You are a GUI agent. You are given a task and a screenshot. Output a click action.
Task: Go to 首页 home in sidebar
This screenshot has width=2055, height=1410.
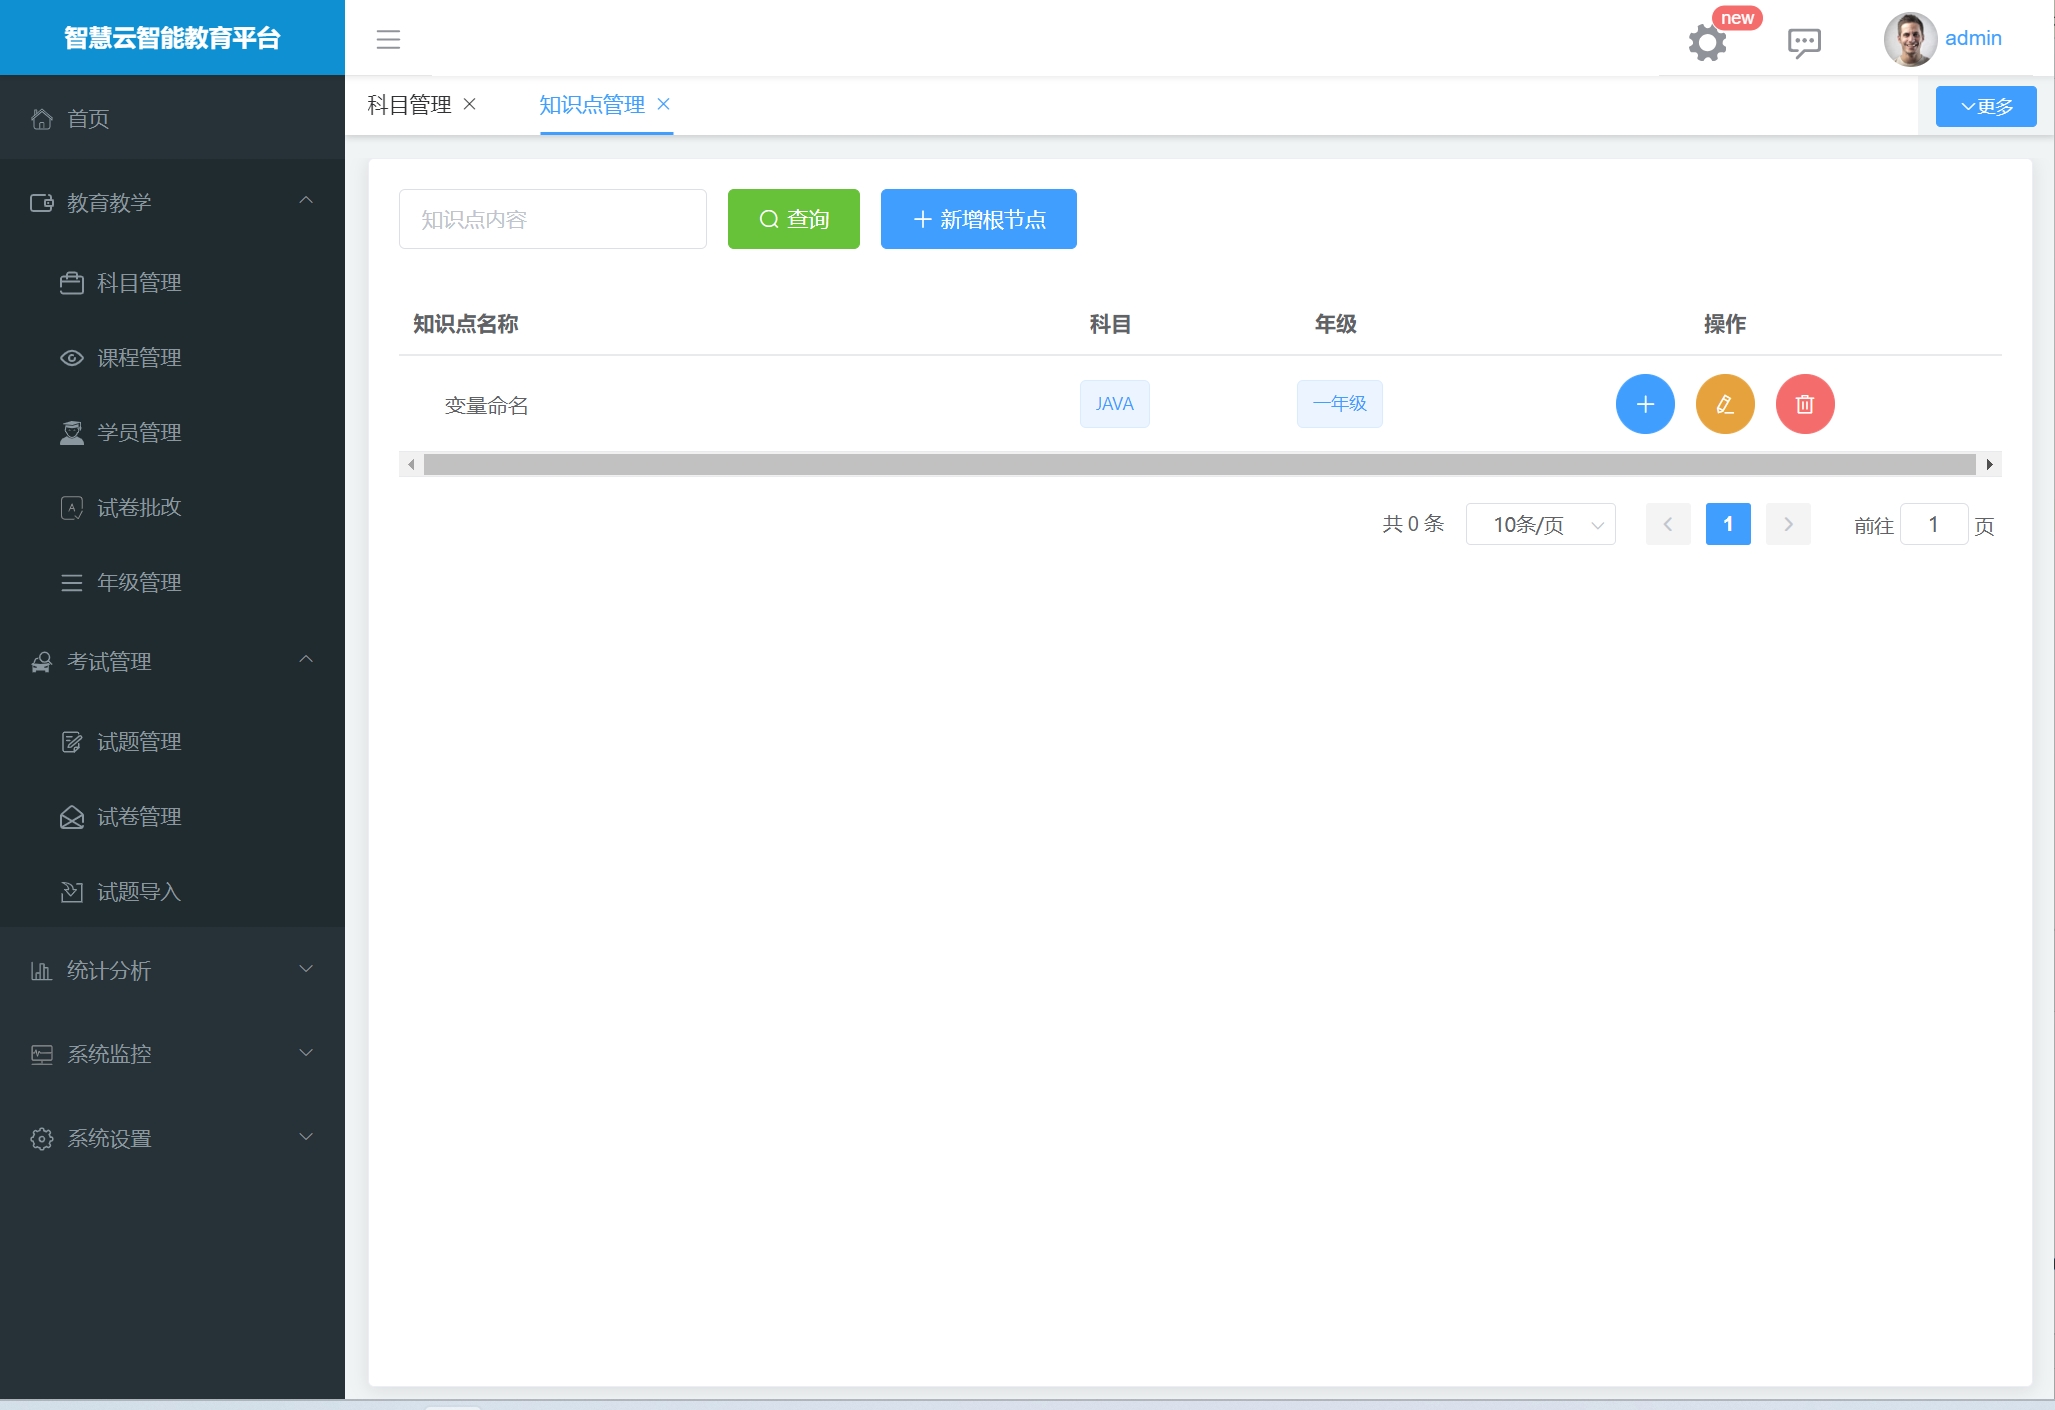88,119
